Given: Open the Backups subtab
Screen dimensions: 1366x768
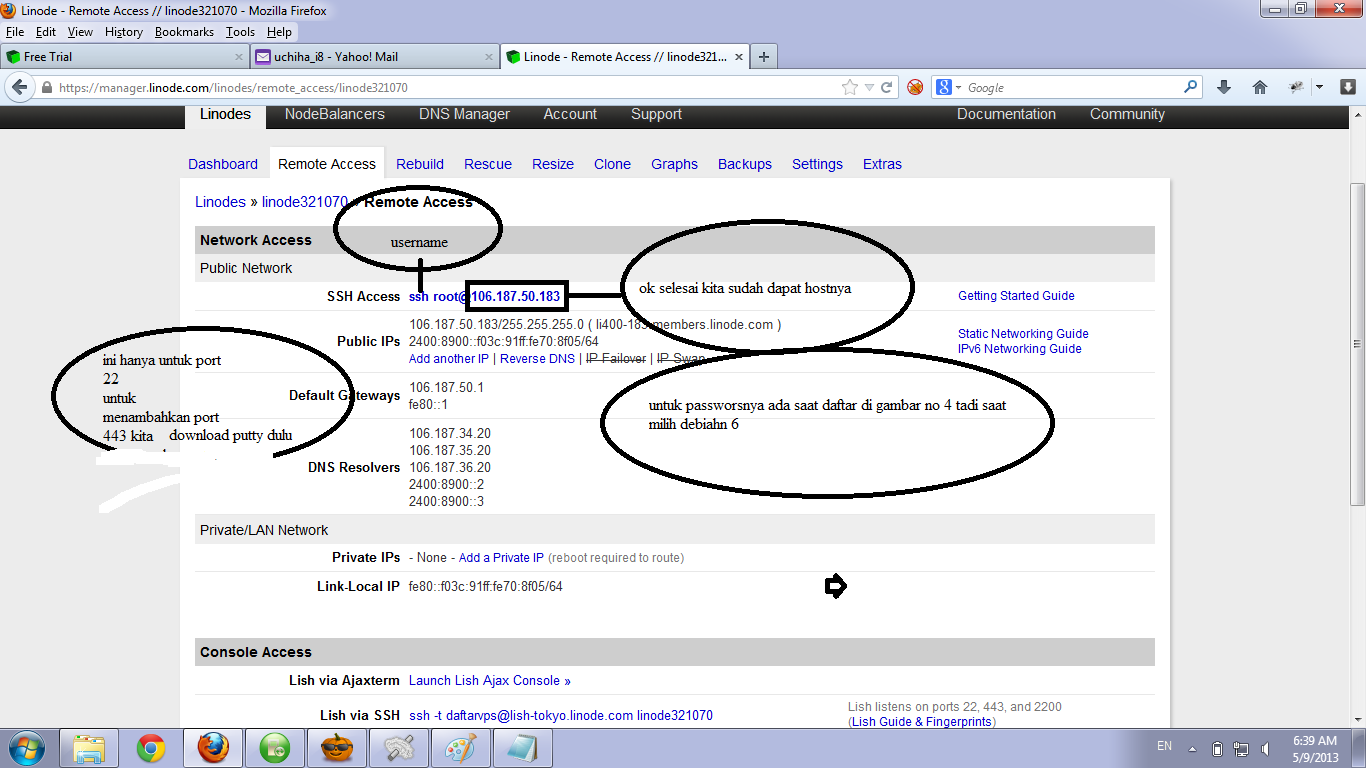Looking at the screenshot, I should tap(745, 164).
